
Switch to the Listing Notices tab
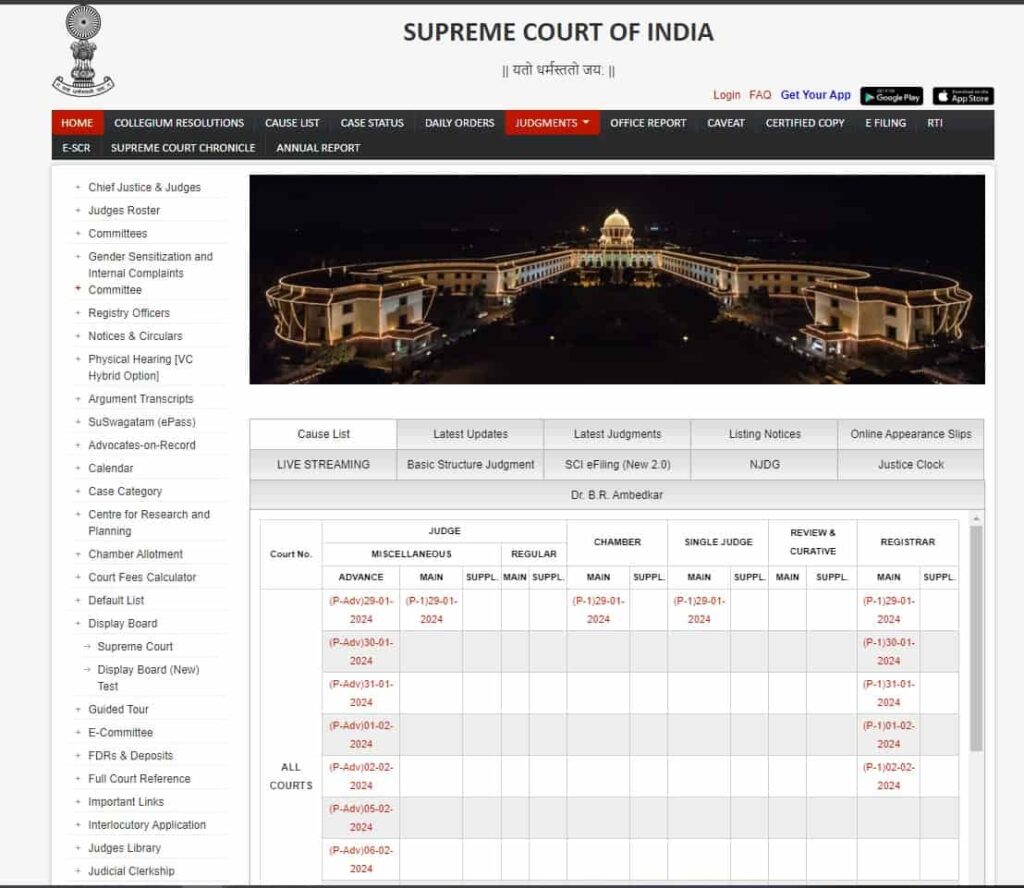(765, 434)
